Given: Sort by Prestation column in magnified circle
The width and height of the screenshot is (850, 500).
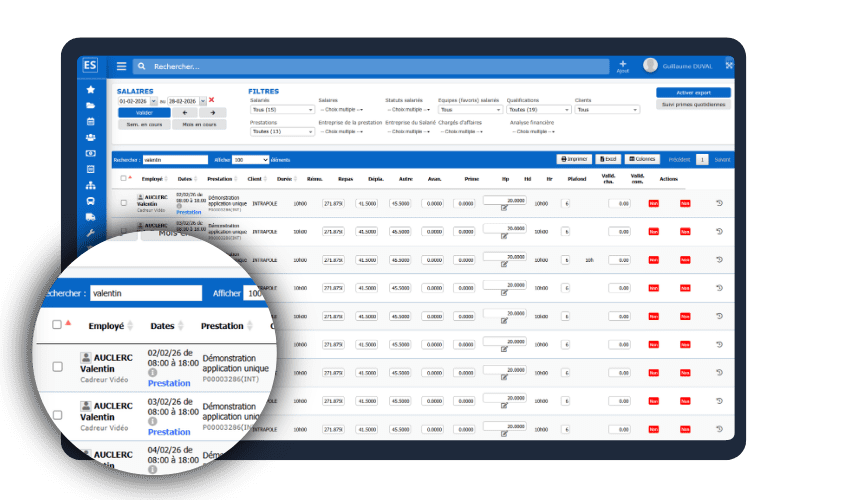Looking at the screenshot, I should (227, 326).
